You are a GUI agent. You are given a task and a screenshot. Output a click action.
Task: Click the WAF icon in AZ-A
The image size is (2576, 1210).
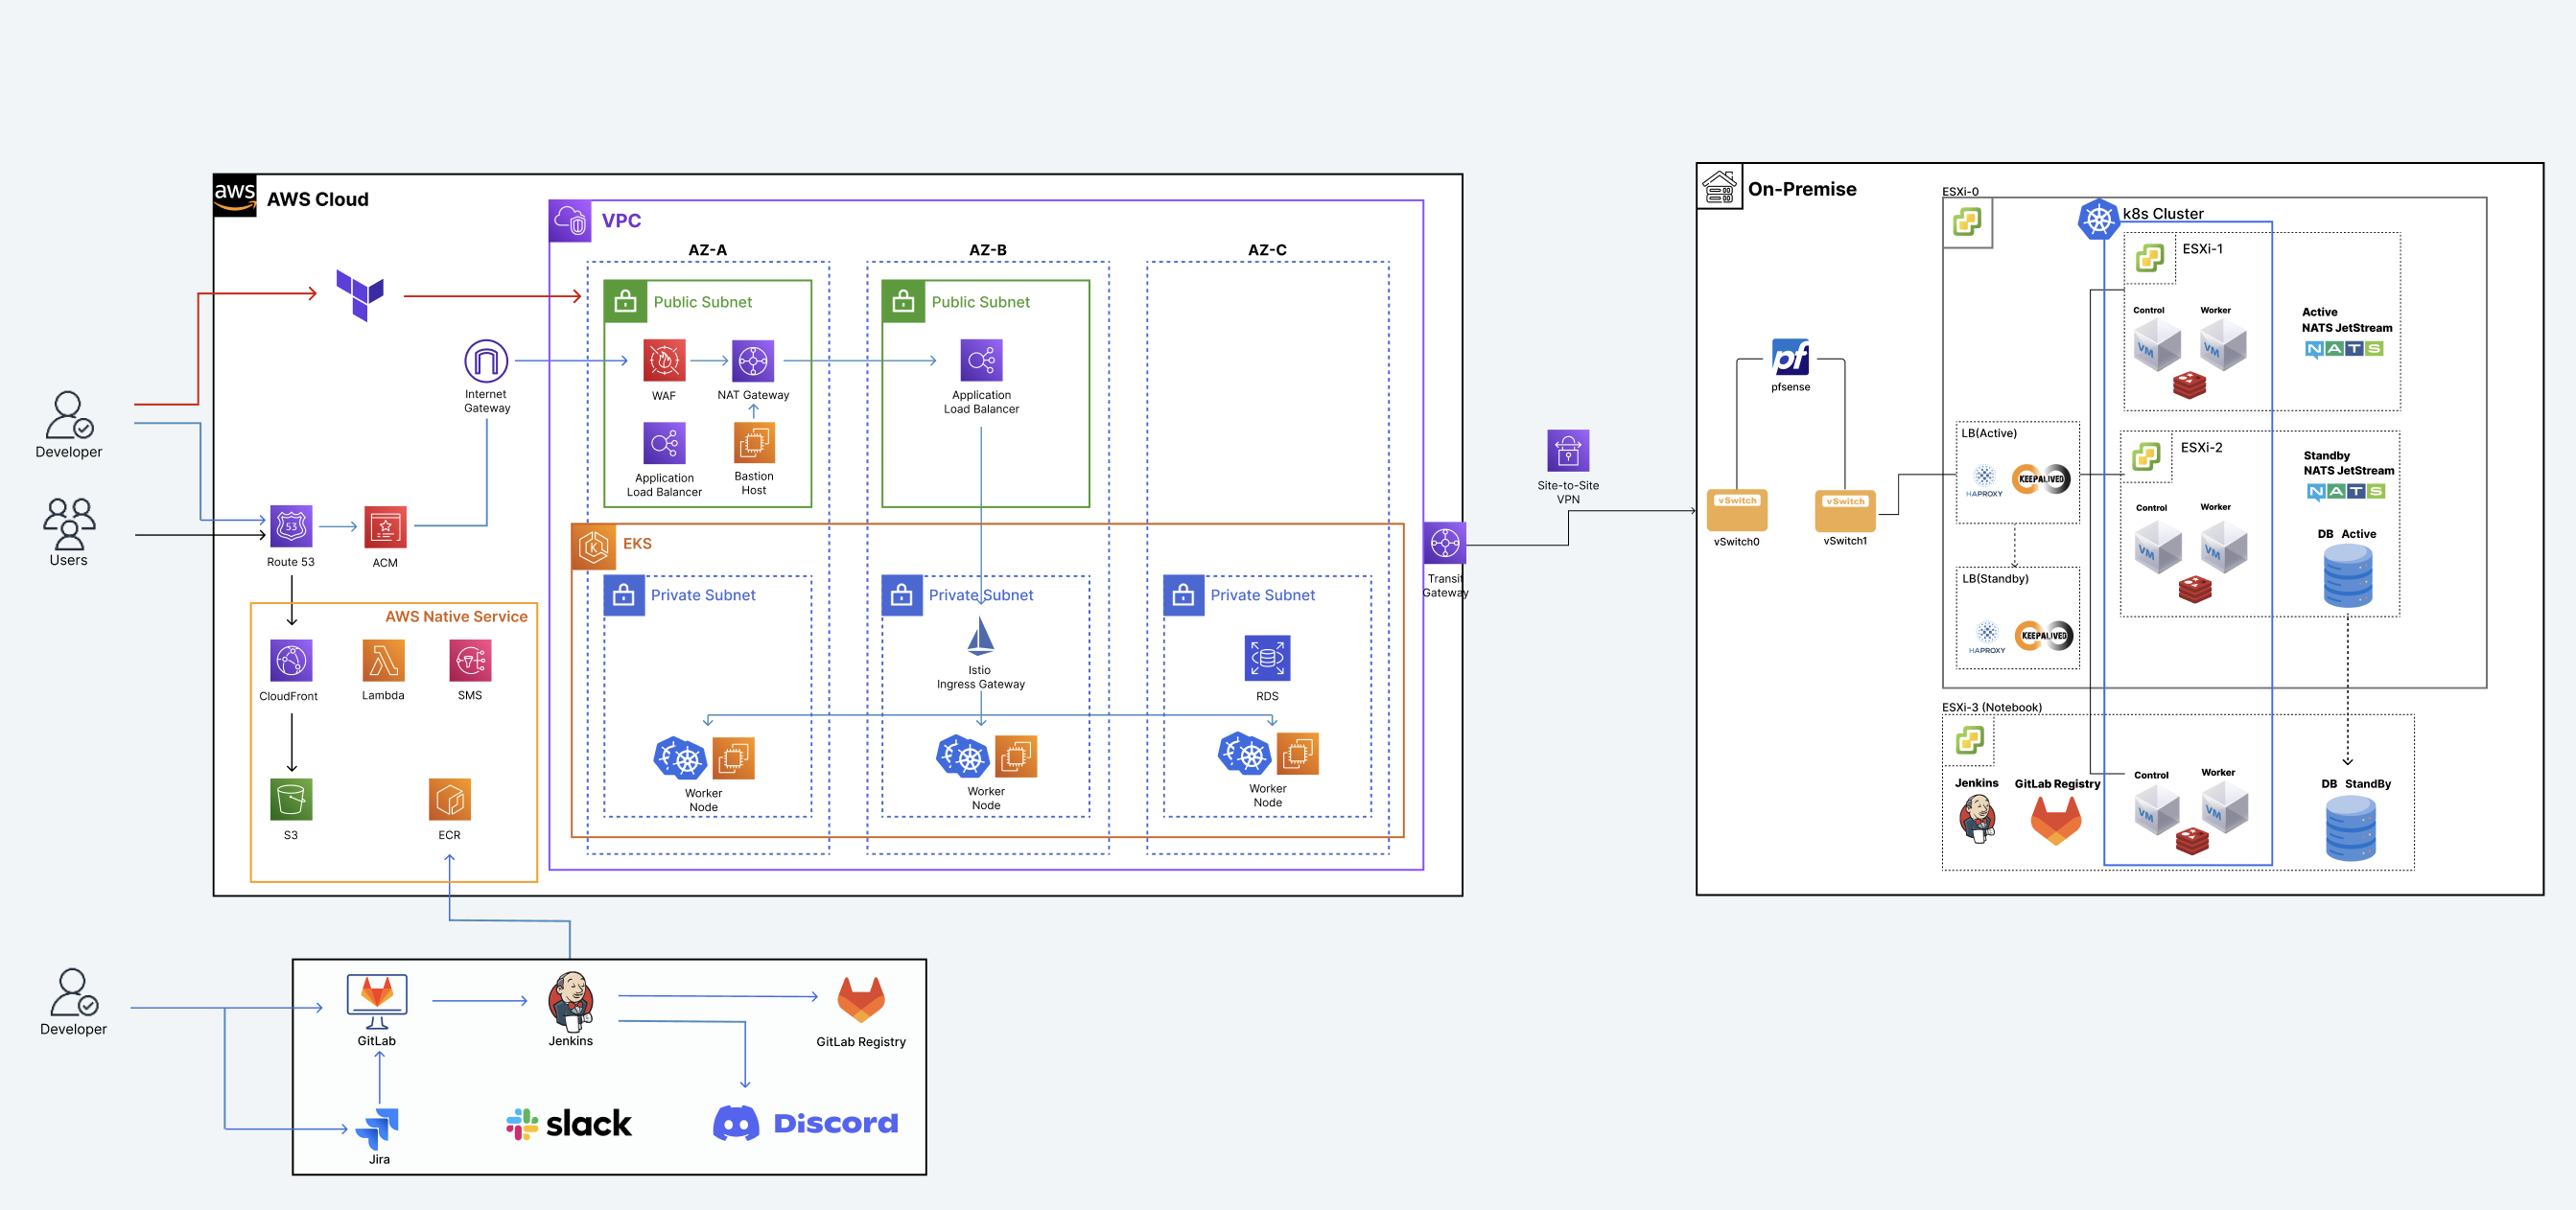(664, 361)
